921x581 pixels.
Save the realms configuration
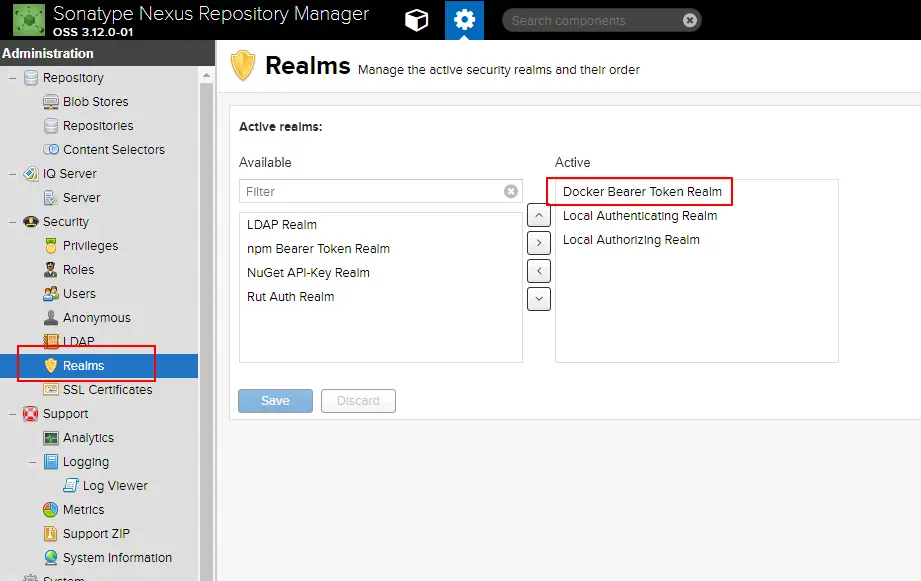pyautogui.click(x=275, y=401)
